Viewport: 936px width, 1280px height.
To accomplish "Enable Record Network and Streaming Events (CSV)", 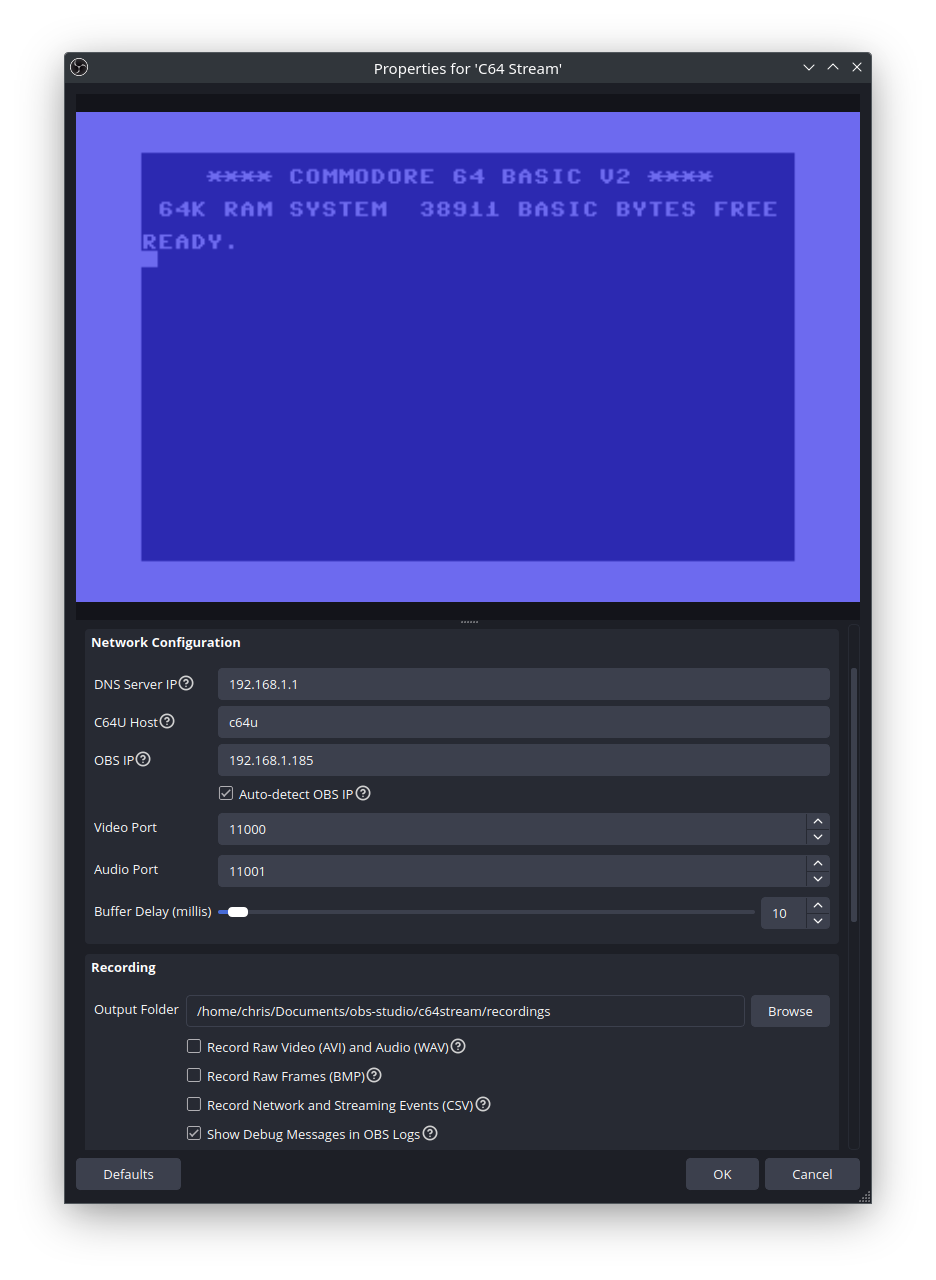I will click(x=194, y=1104).
